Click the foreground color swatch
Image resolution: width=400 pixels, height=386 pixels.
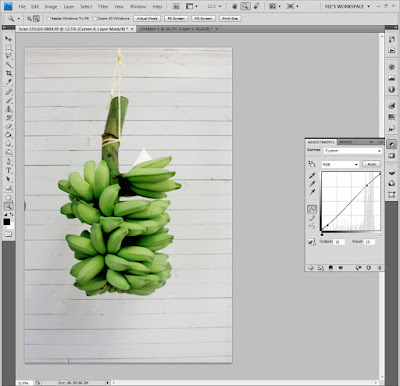tap(6, 222)
